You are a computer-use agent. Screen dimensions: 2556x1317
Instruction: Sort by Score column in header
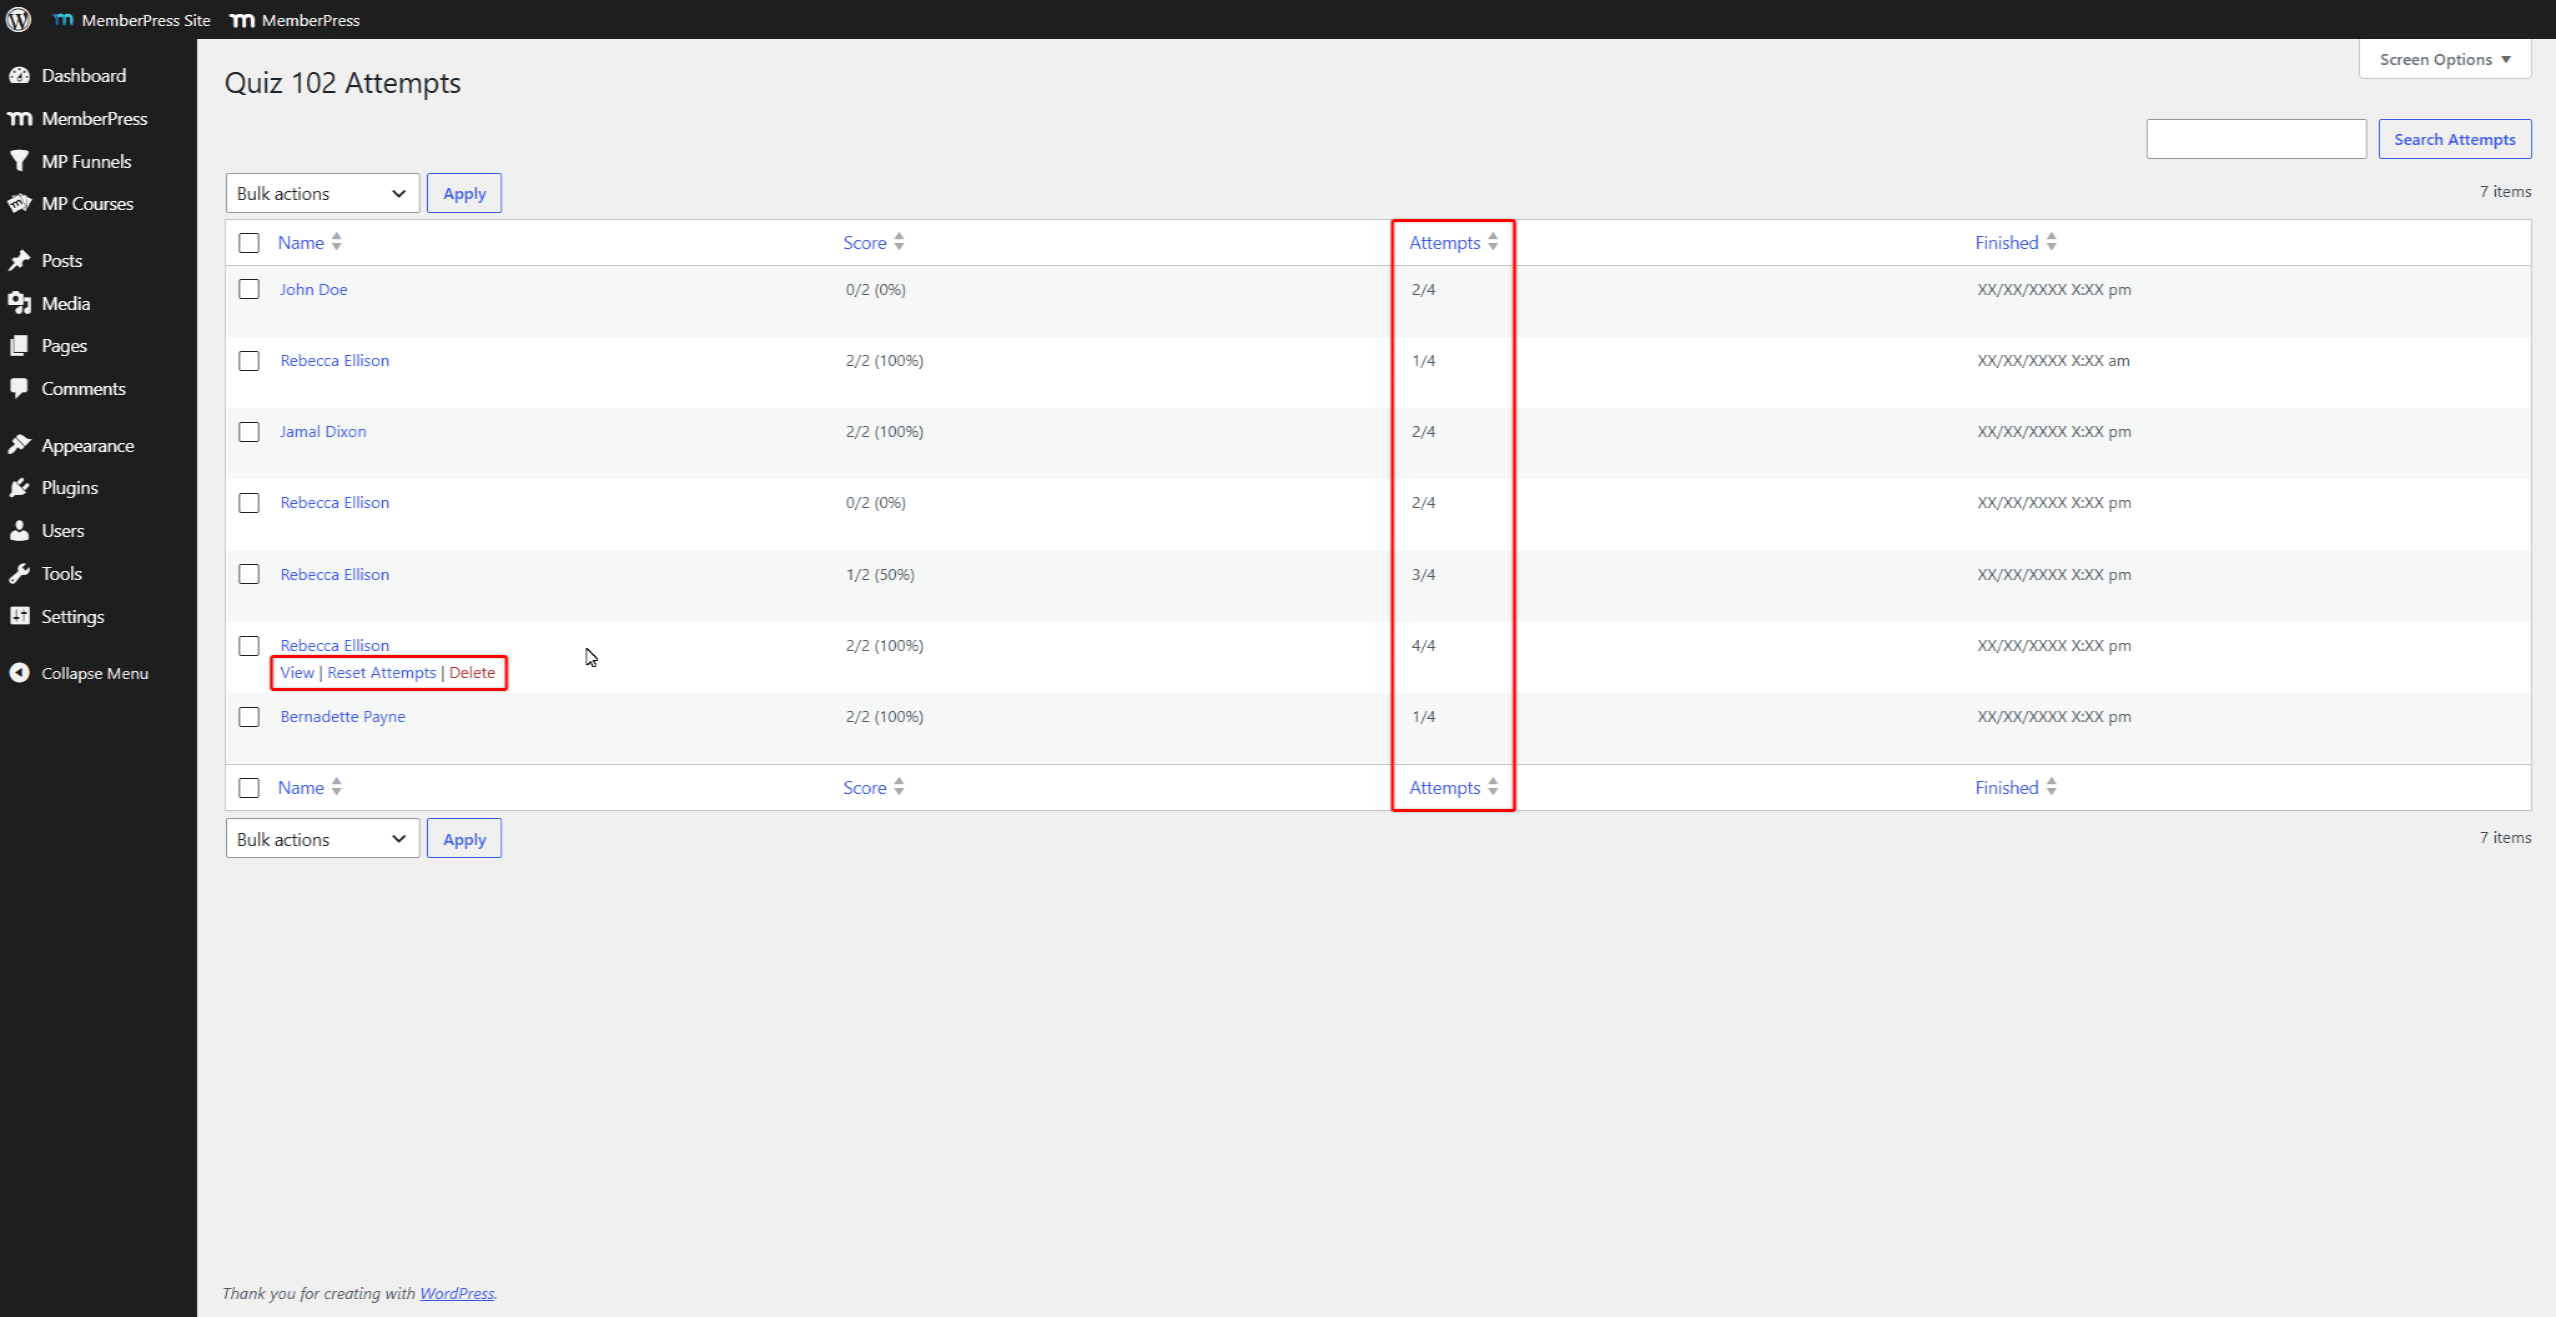tap(873, 242)
